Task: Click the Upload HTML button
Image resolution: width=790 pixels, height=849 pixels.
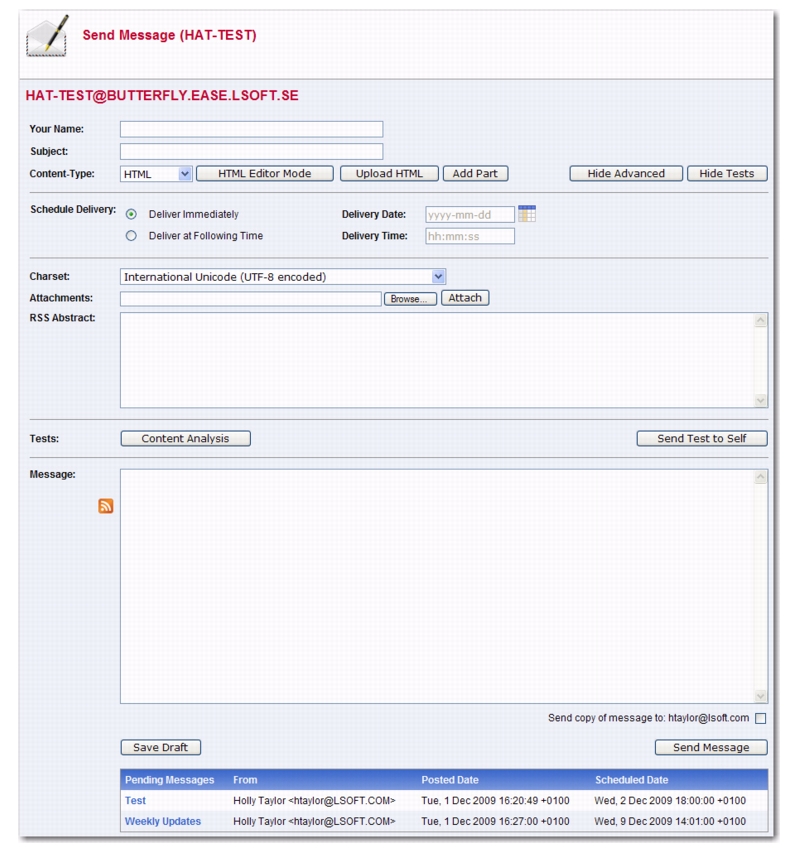Action: [x=389, y=174]
